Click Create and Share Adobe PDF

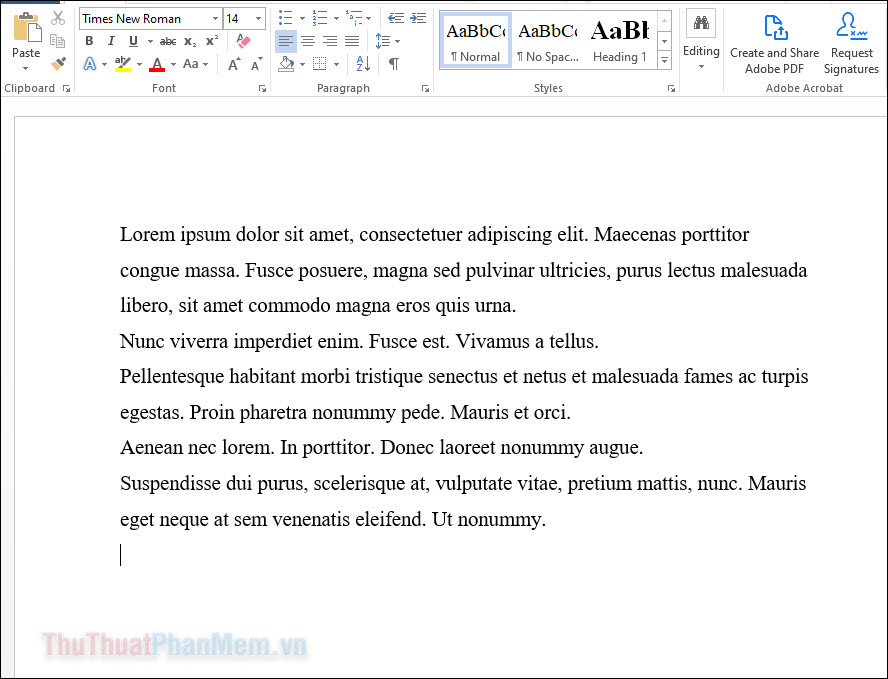(x=774, y=44)
